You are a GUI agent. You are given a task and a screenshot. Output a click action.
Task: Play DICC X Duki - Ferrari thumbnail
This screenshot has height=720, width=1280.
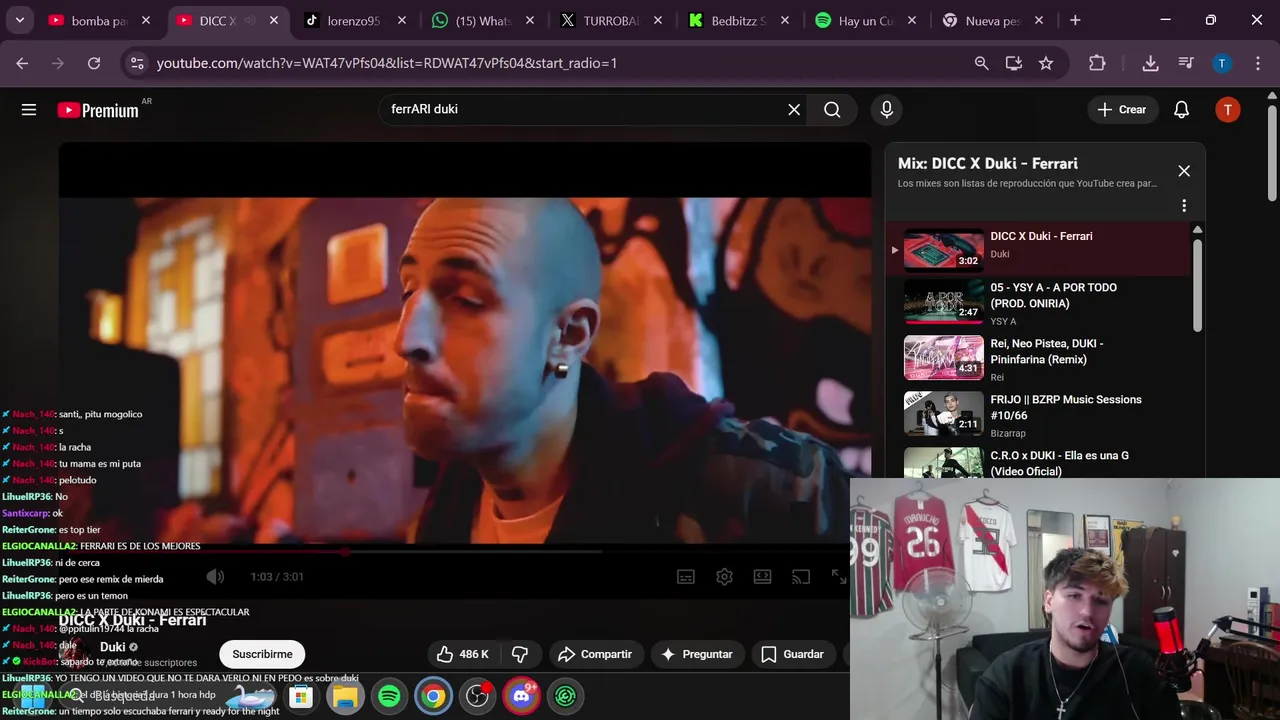tap(943, 250)
